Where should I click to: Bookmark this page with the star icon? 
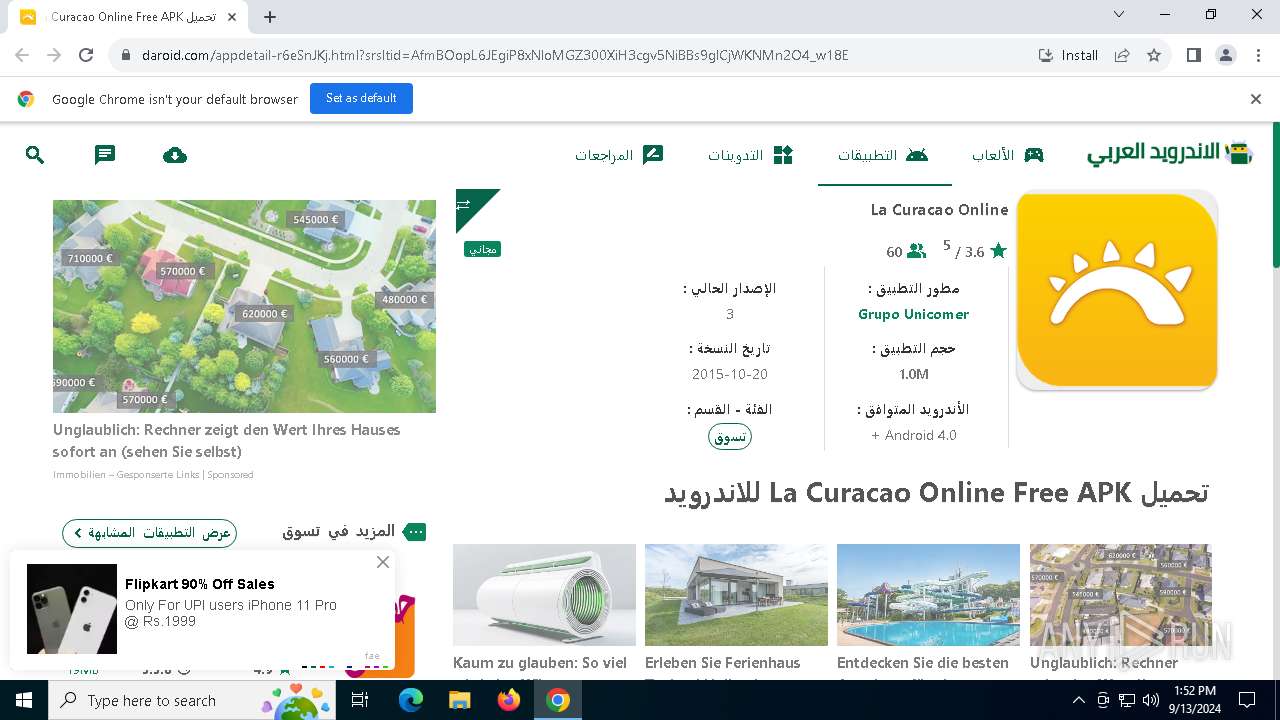point(1154,55)
